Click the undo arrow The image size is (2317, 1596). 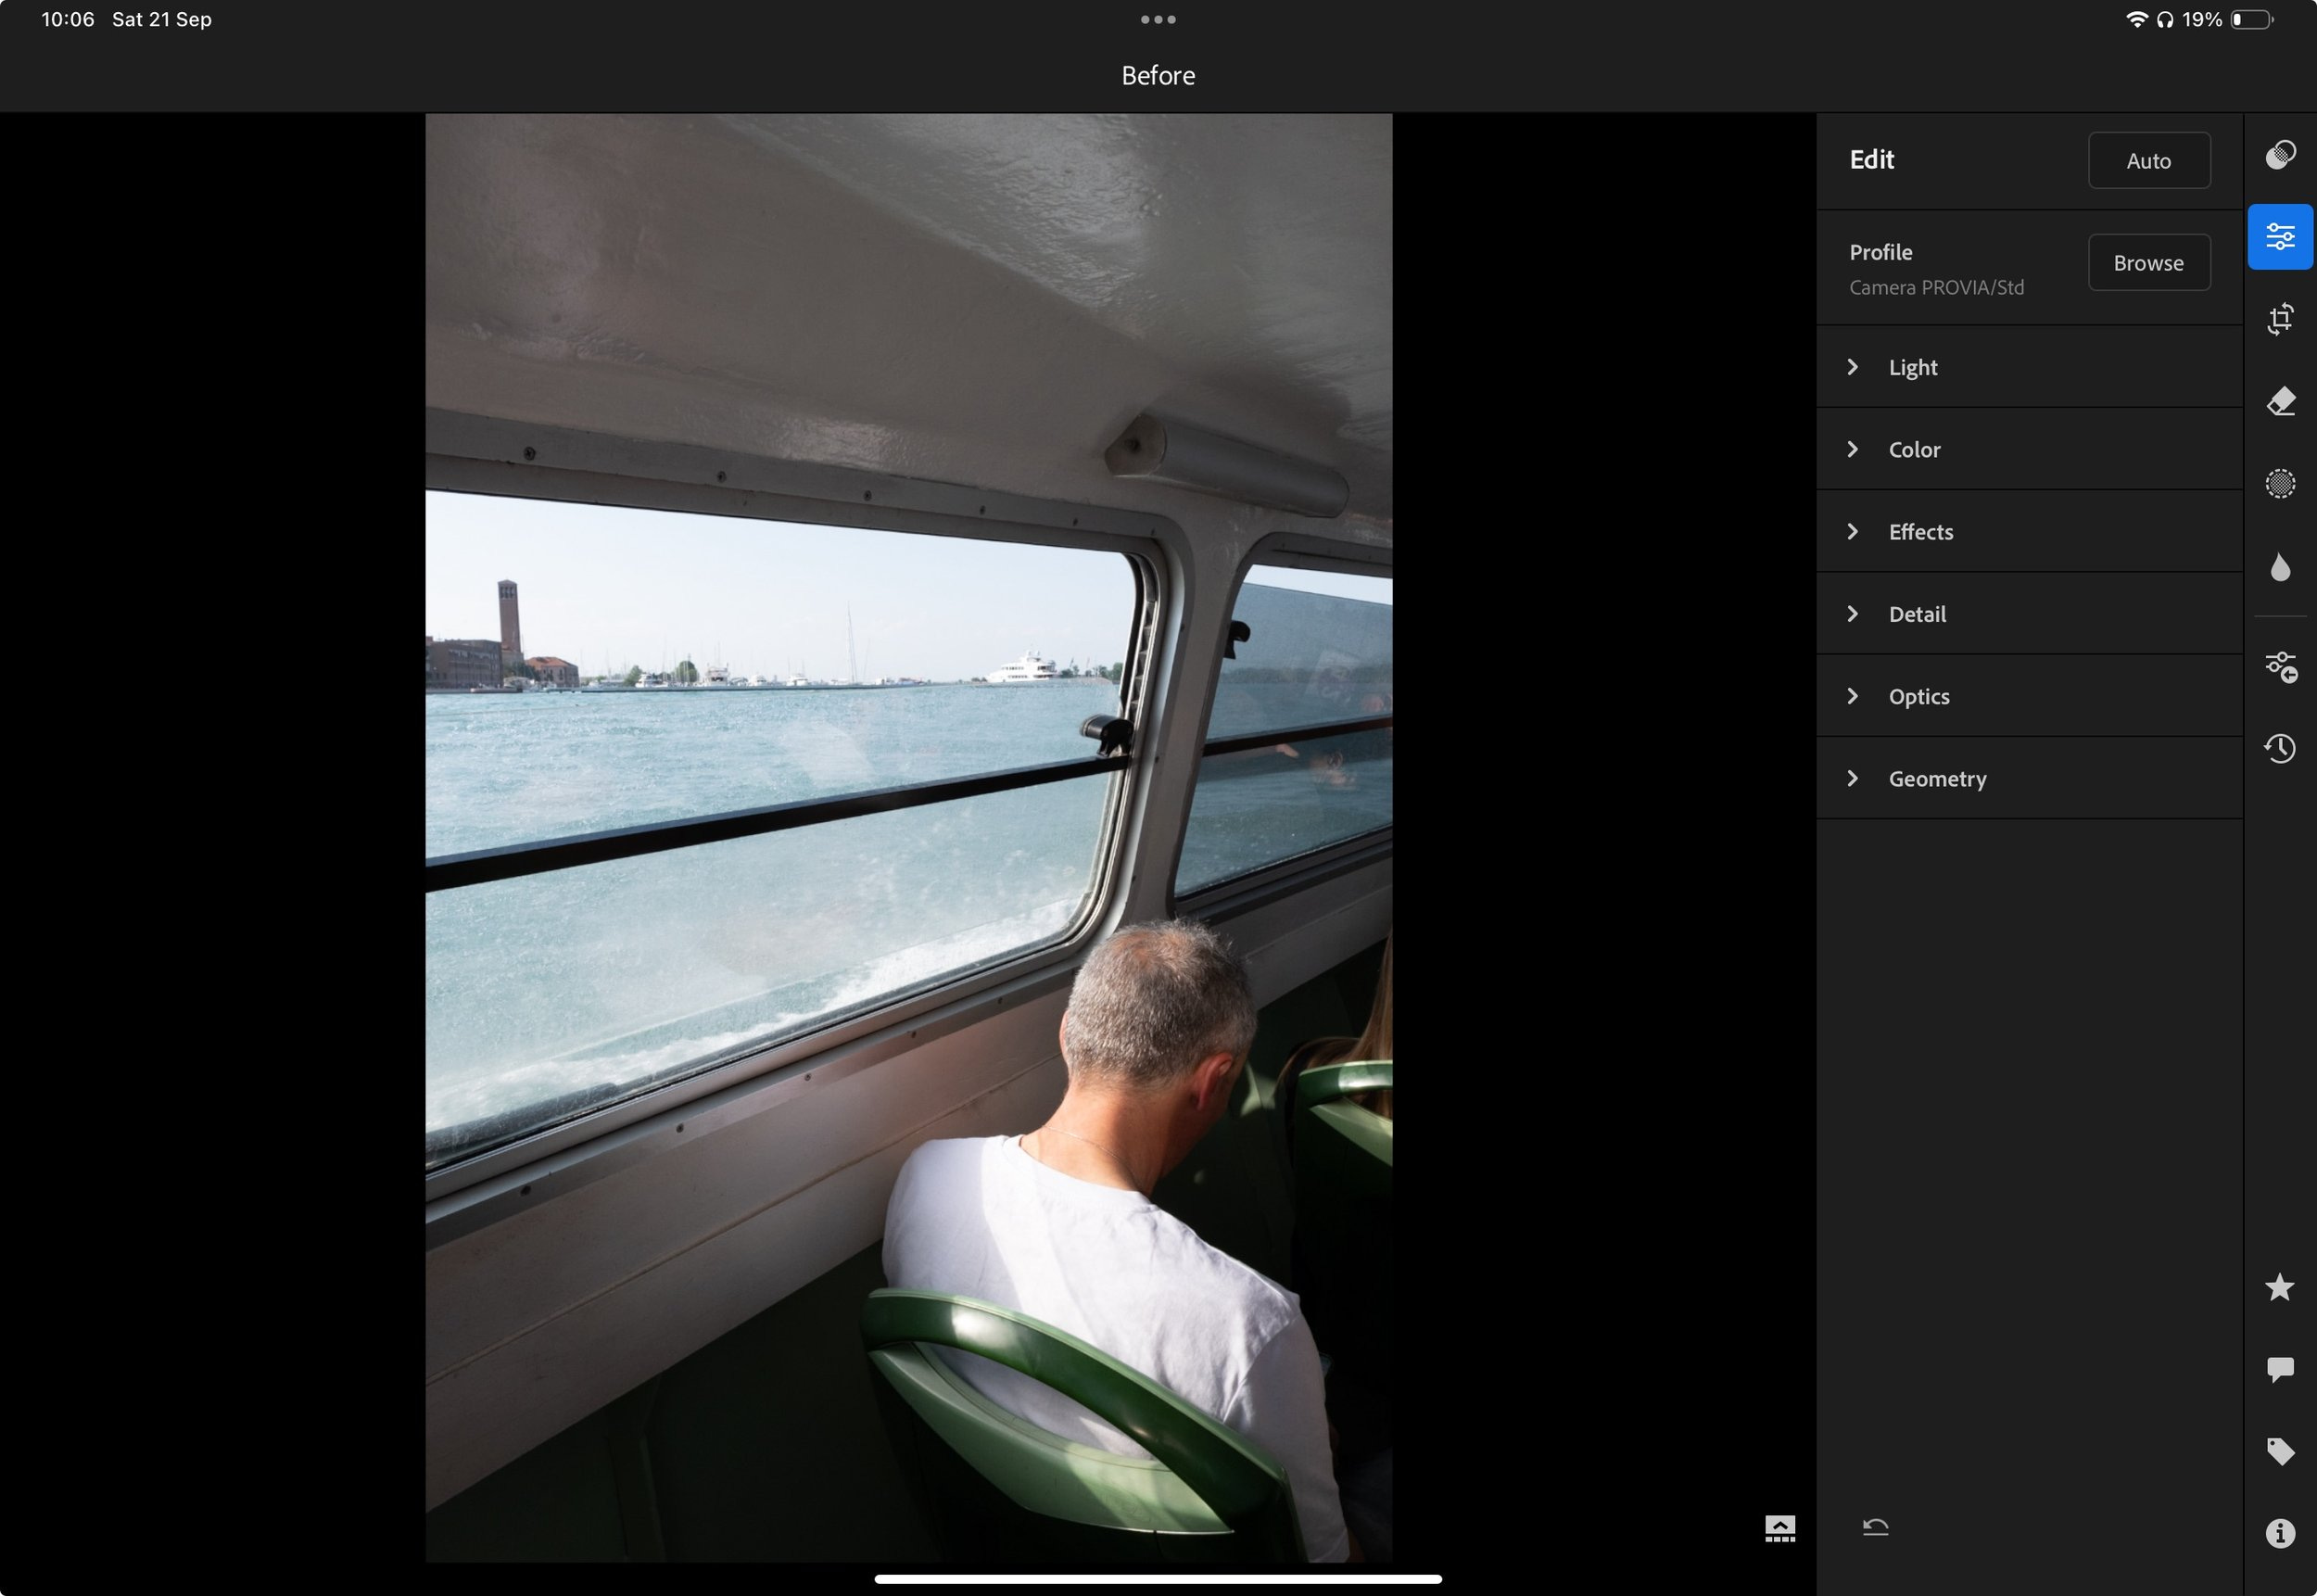(1875, 1527)
